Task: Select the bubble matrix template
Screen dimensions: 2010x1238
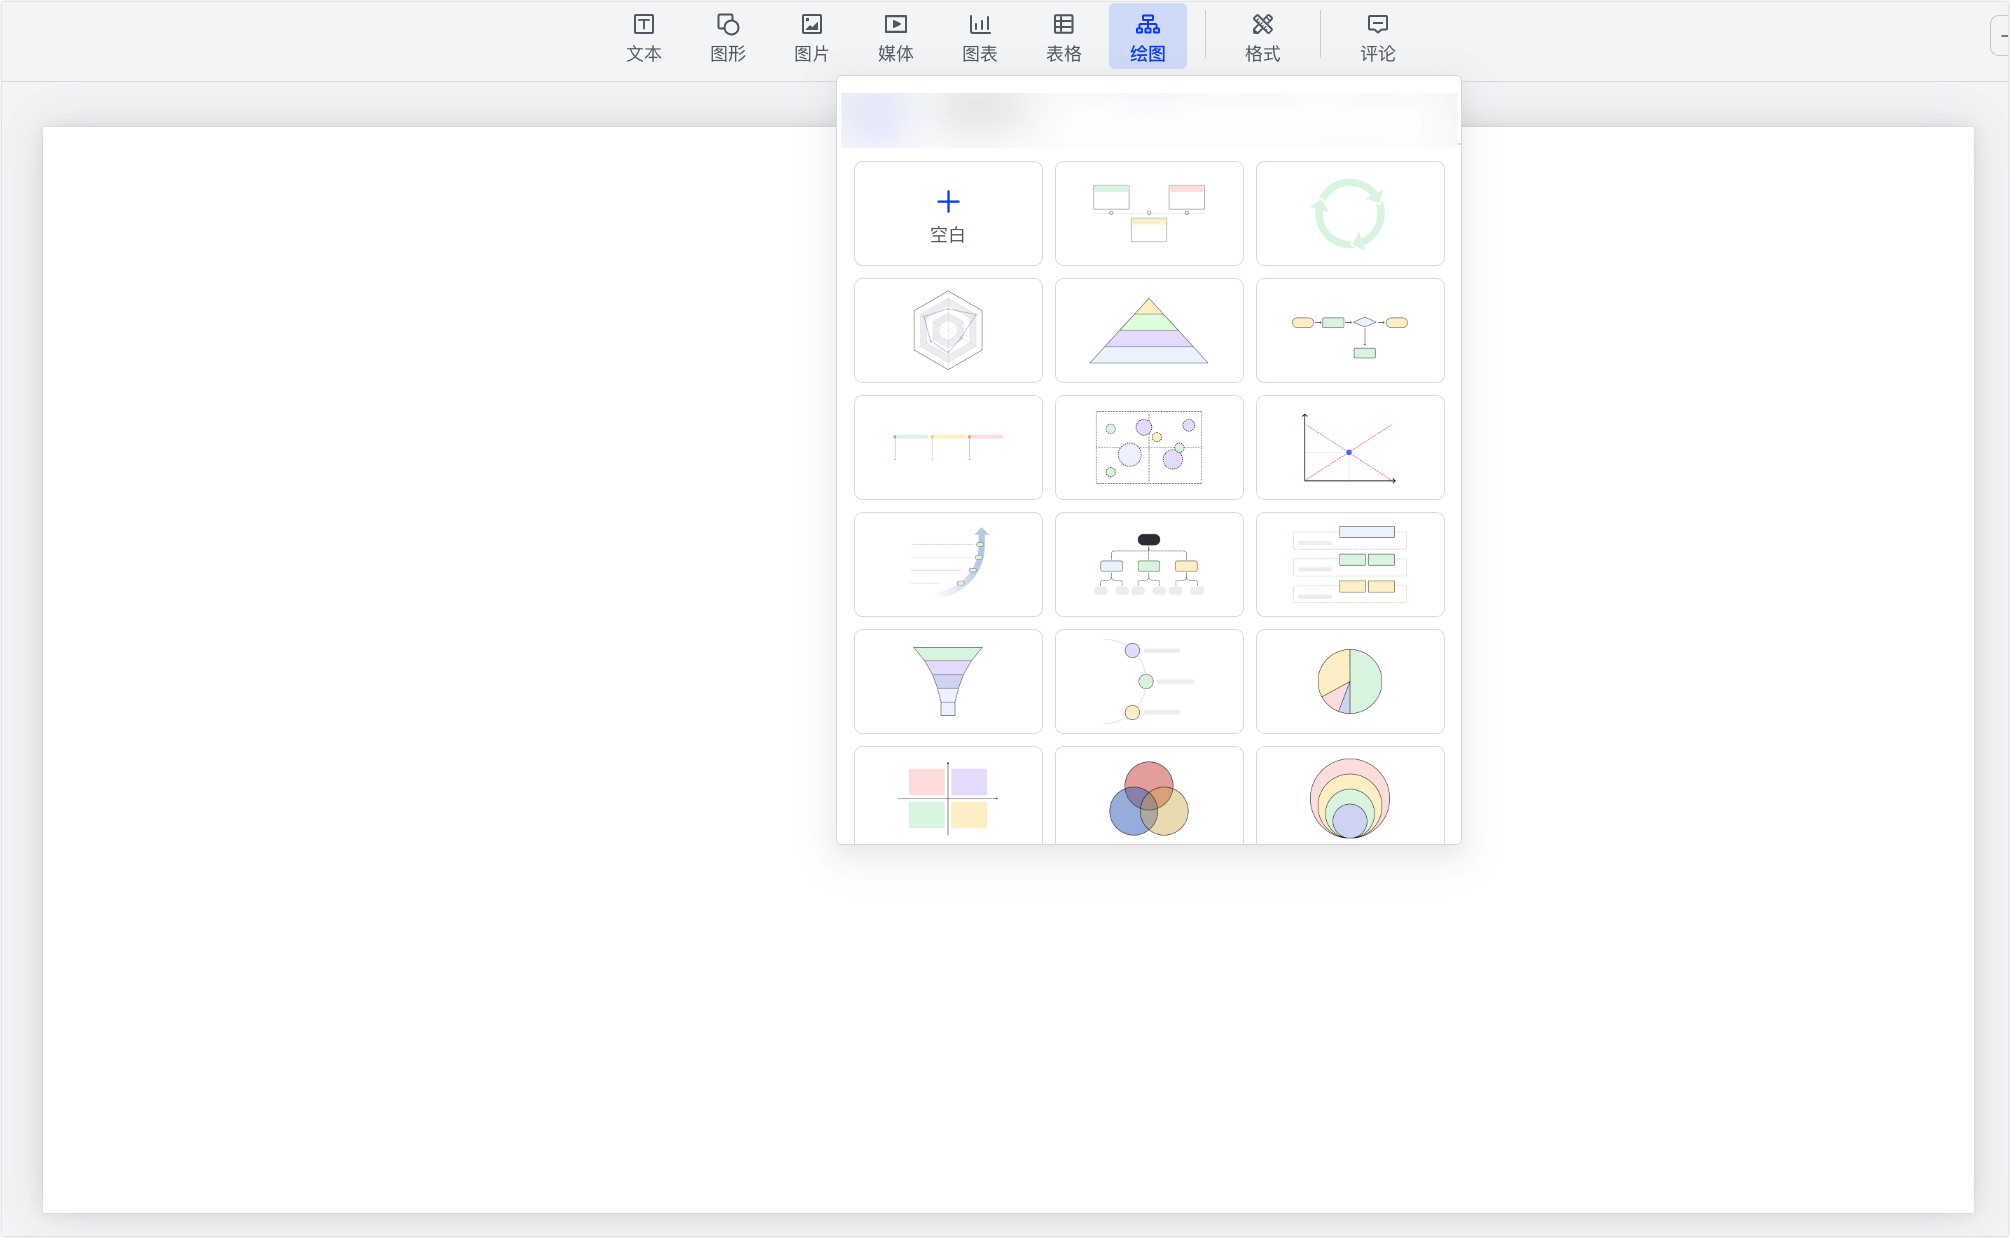Action: (x=1149, y=448)
